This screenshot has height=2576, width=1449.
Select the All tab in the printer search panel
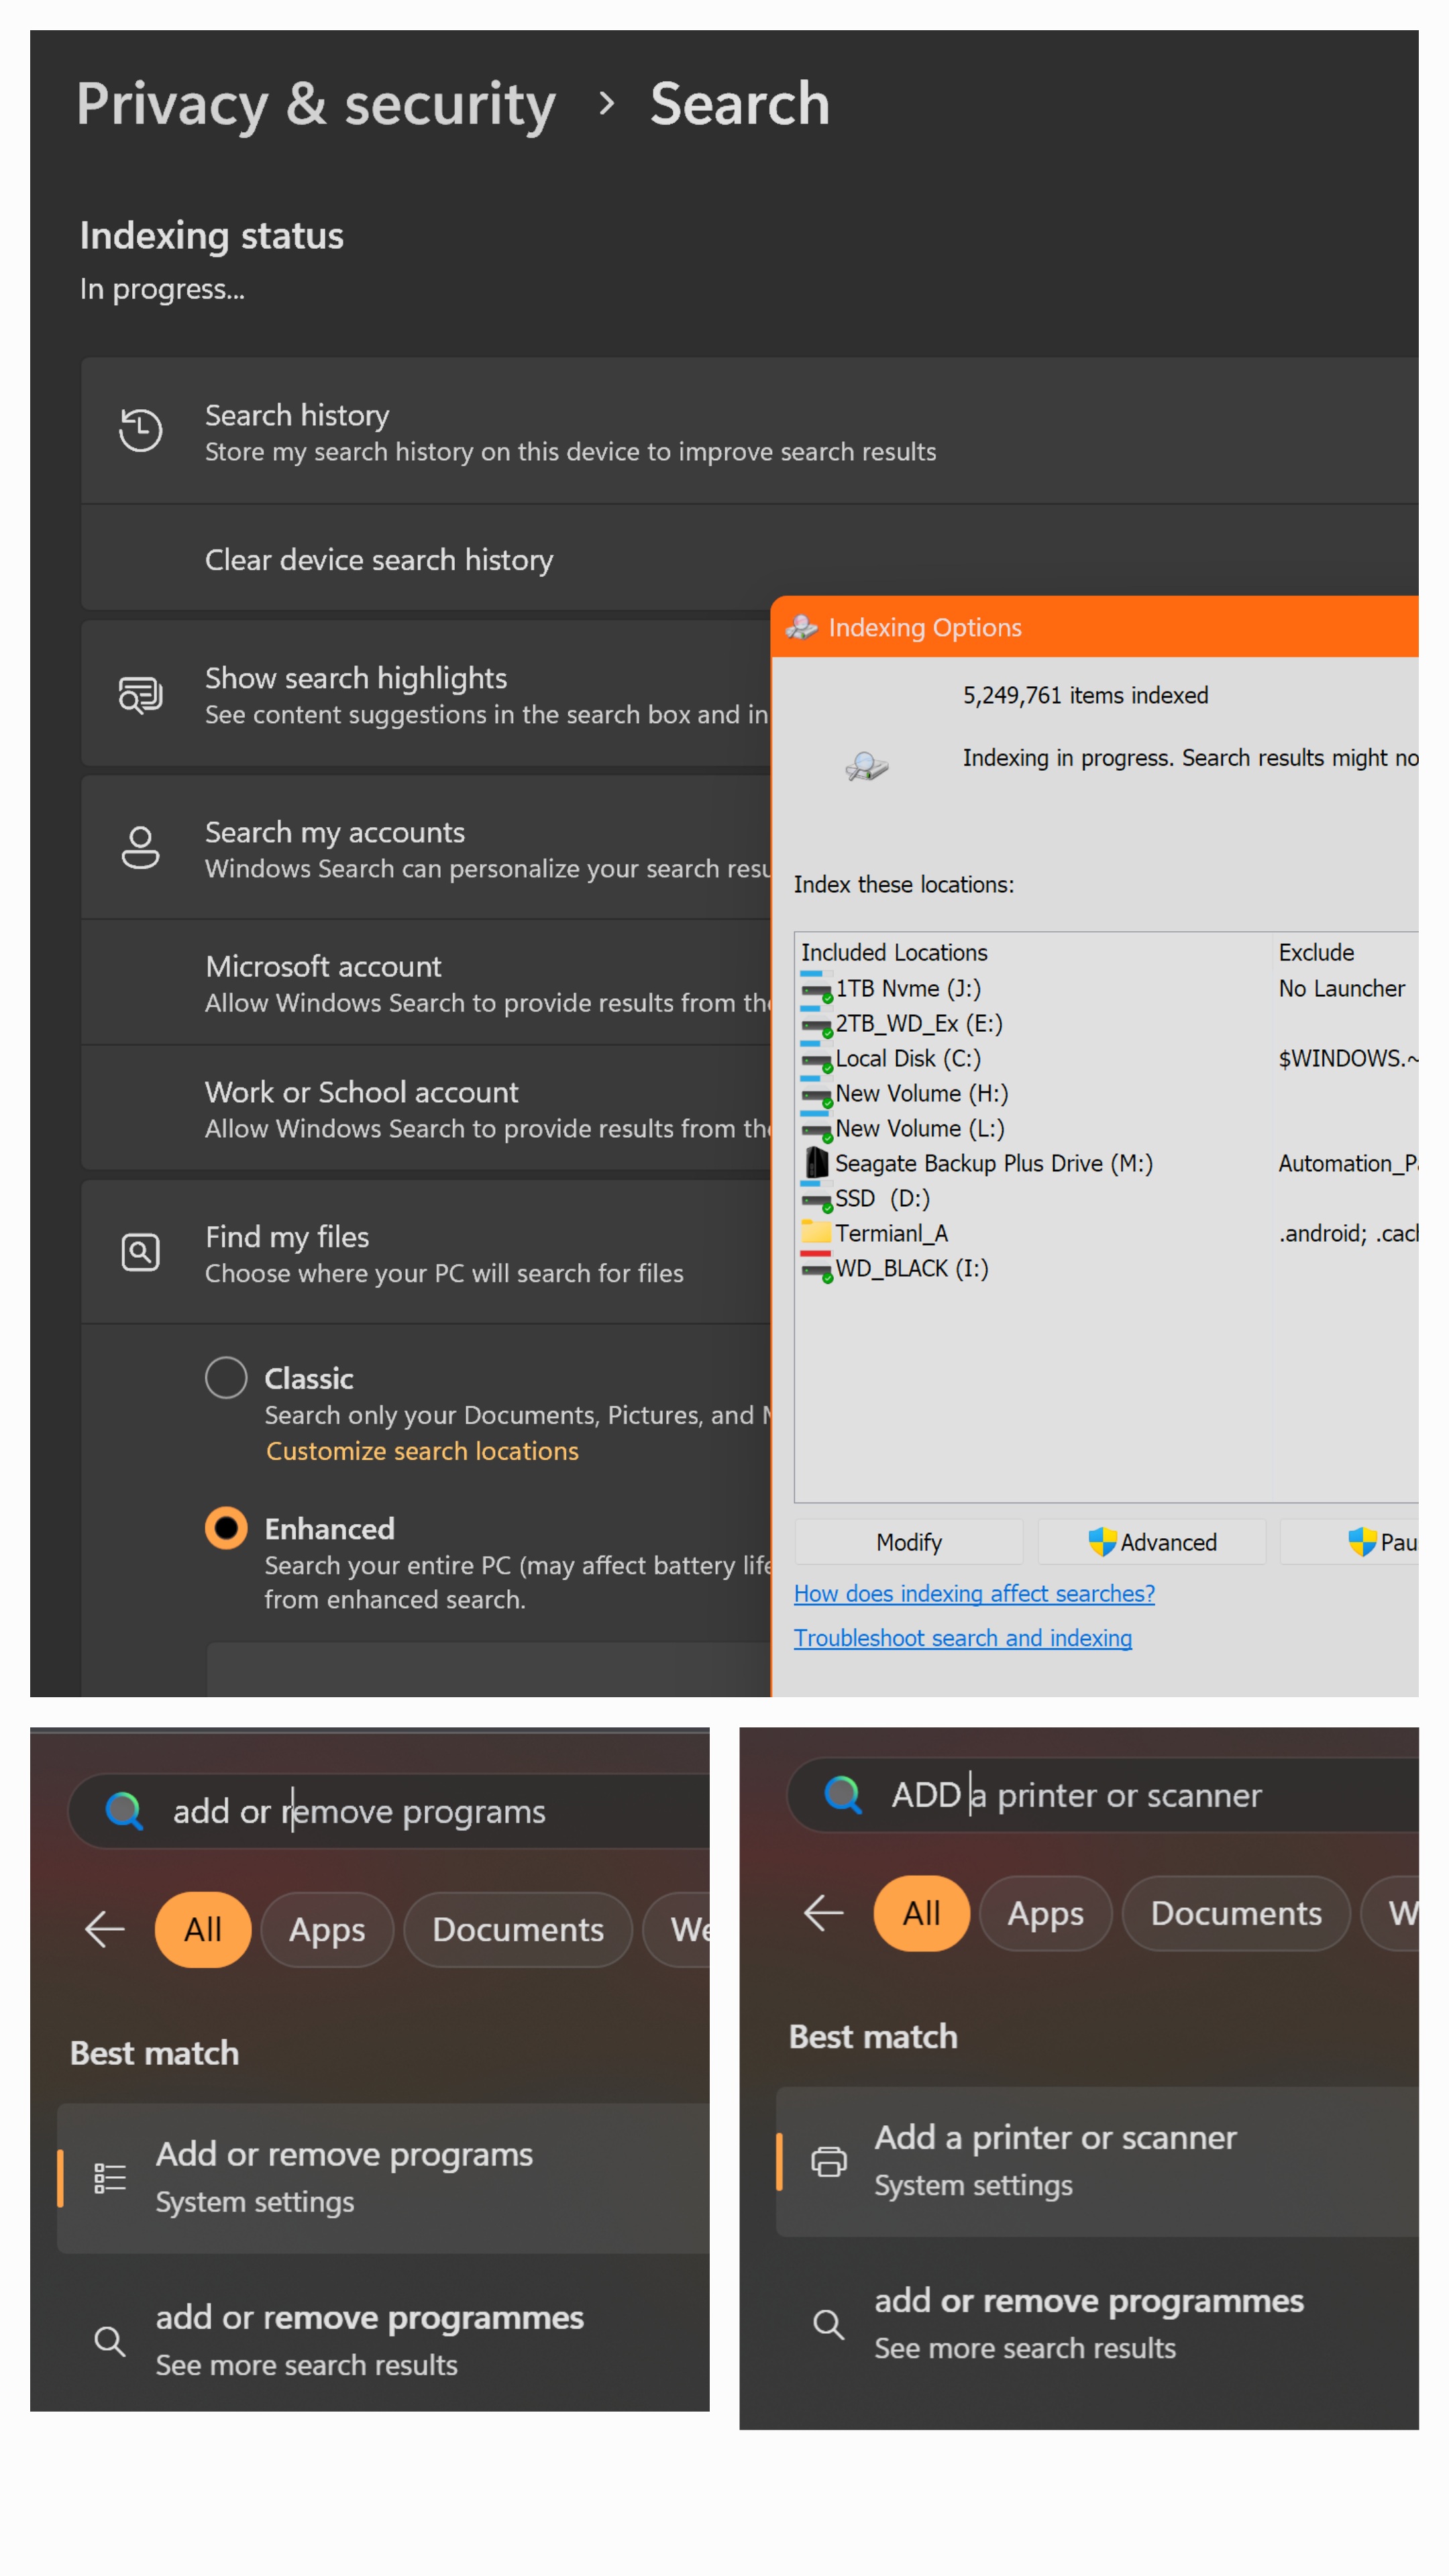[922, 1913]
